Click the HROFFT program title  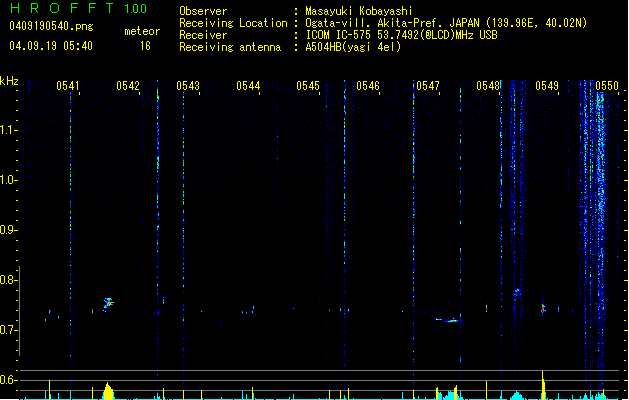tap(62, 8)
